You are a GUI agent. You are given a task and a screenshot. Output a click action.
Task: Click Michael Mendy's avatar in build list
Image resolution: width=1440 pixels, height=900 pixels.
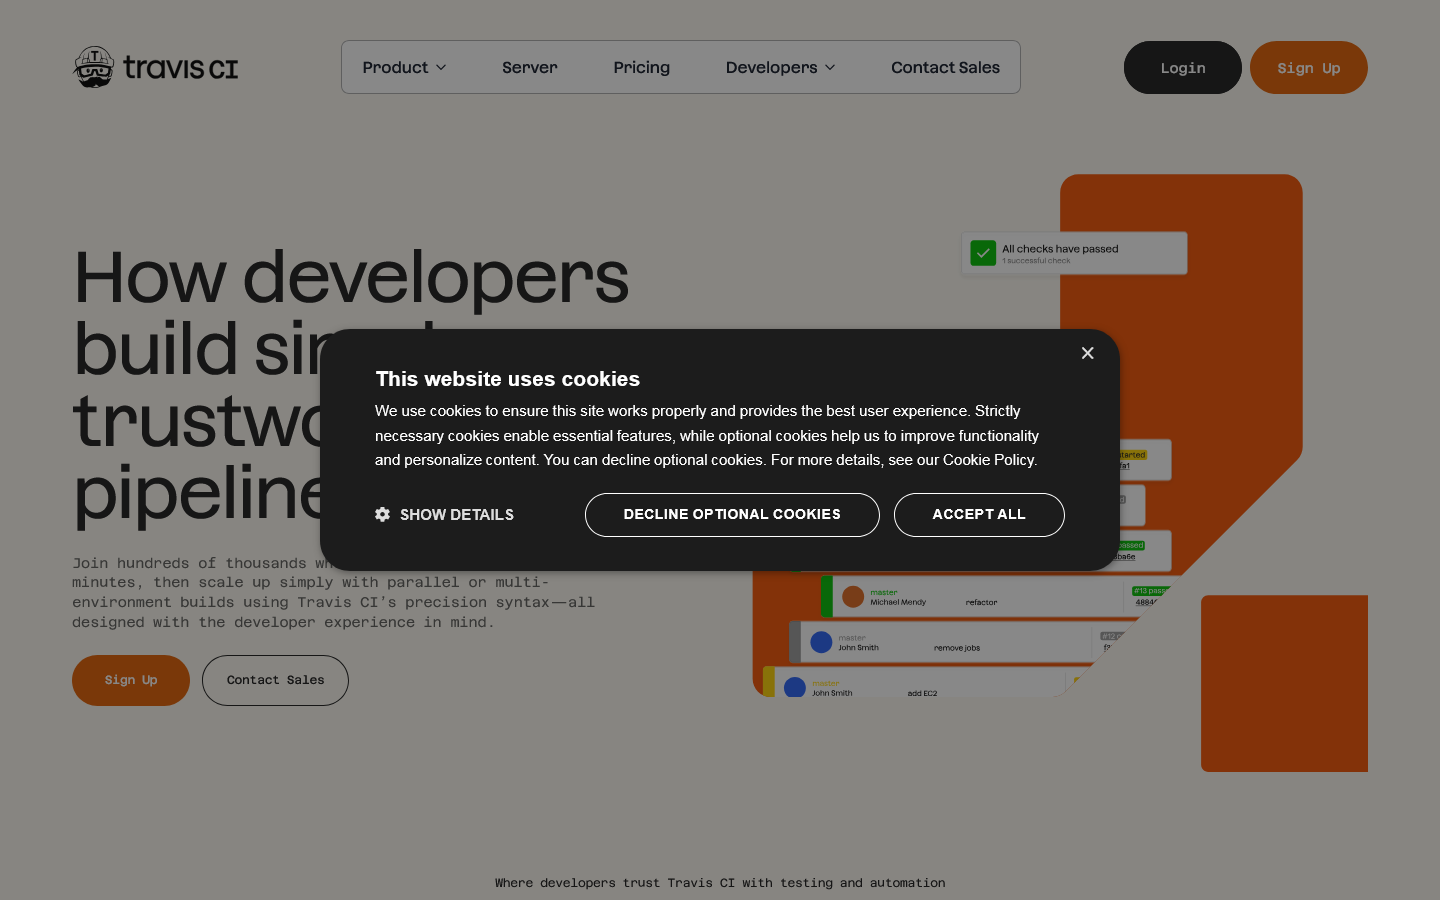click(x=853, y=597)
